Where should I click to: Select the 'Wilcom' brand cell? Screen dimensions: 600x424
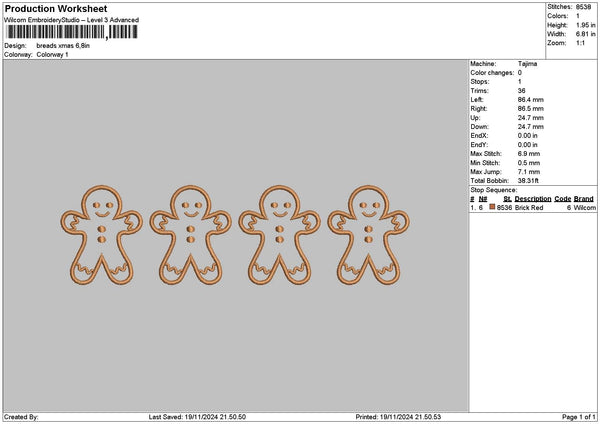click(584, 207)
